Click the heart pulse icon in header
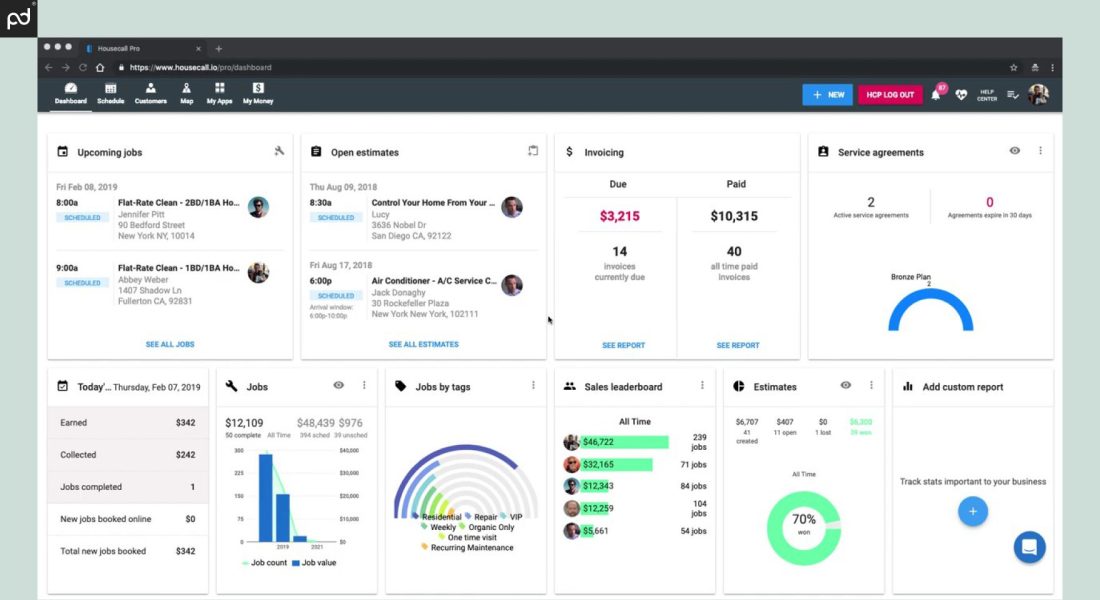This screenshot has height=600, width=1100. click(962, 95)
